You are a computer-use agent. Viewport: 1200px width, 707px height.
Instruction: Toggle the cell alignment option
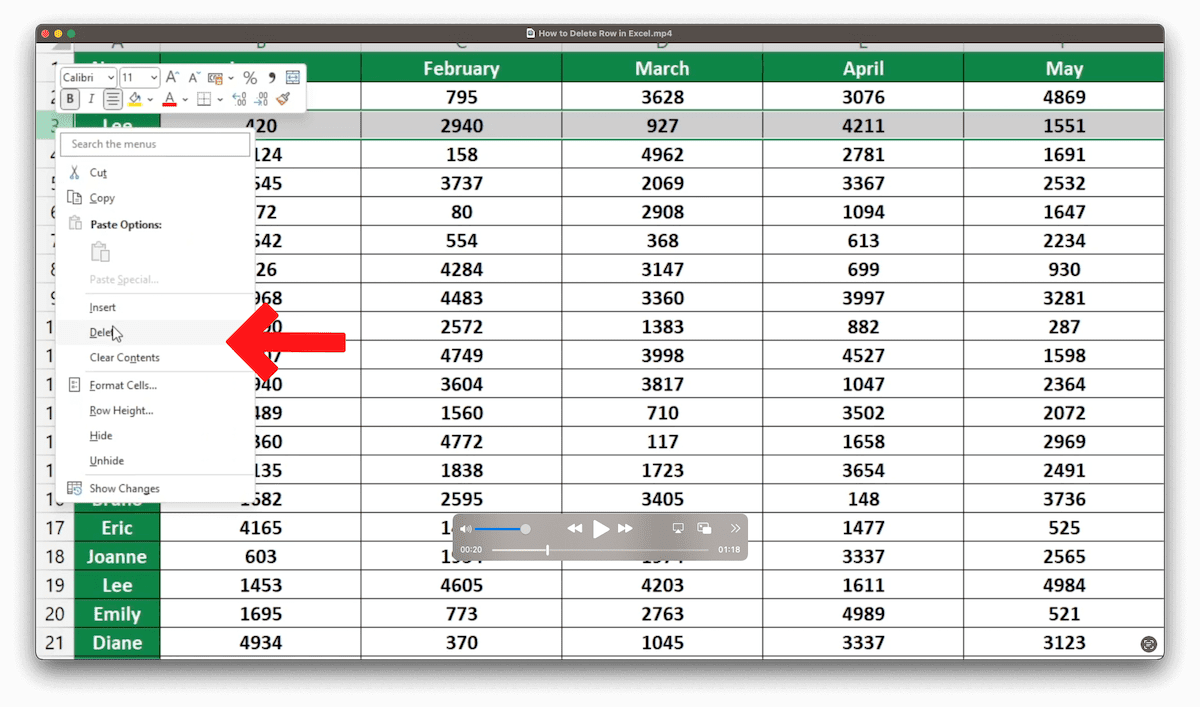[114, 99]
